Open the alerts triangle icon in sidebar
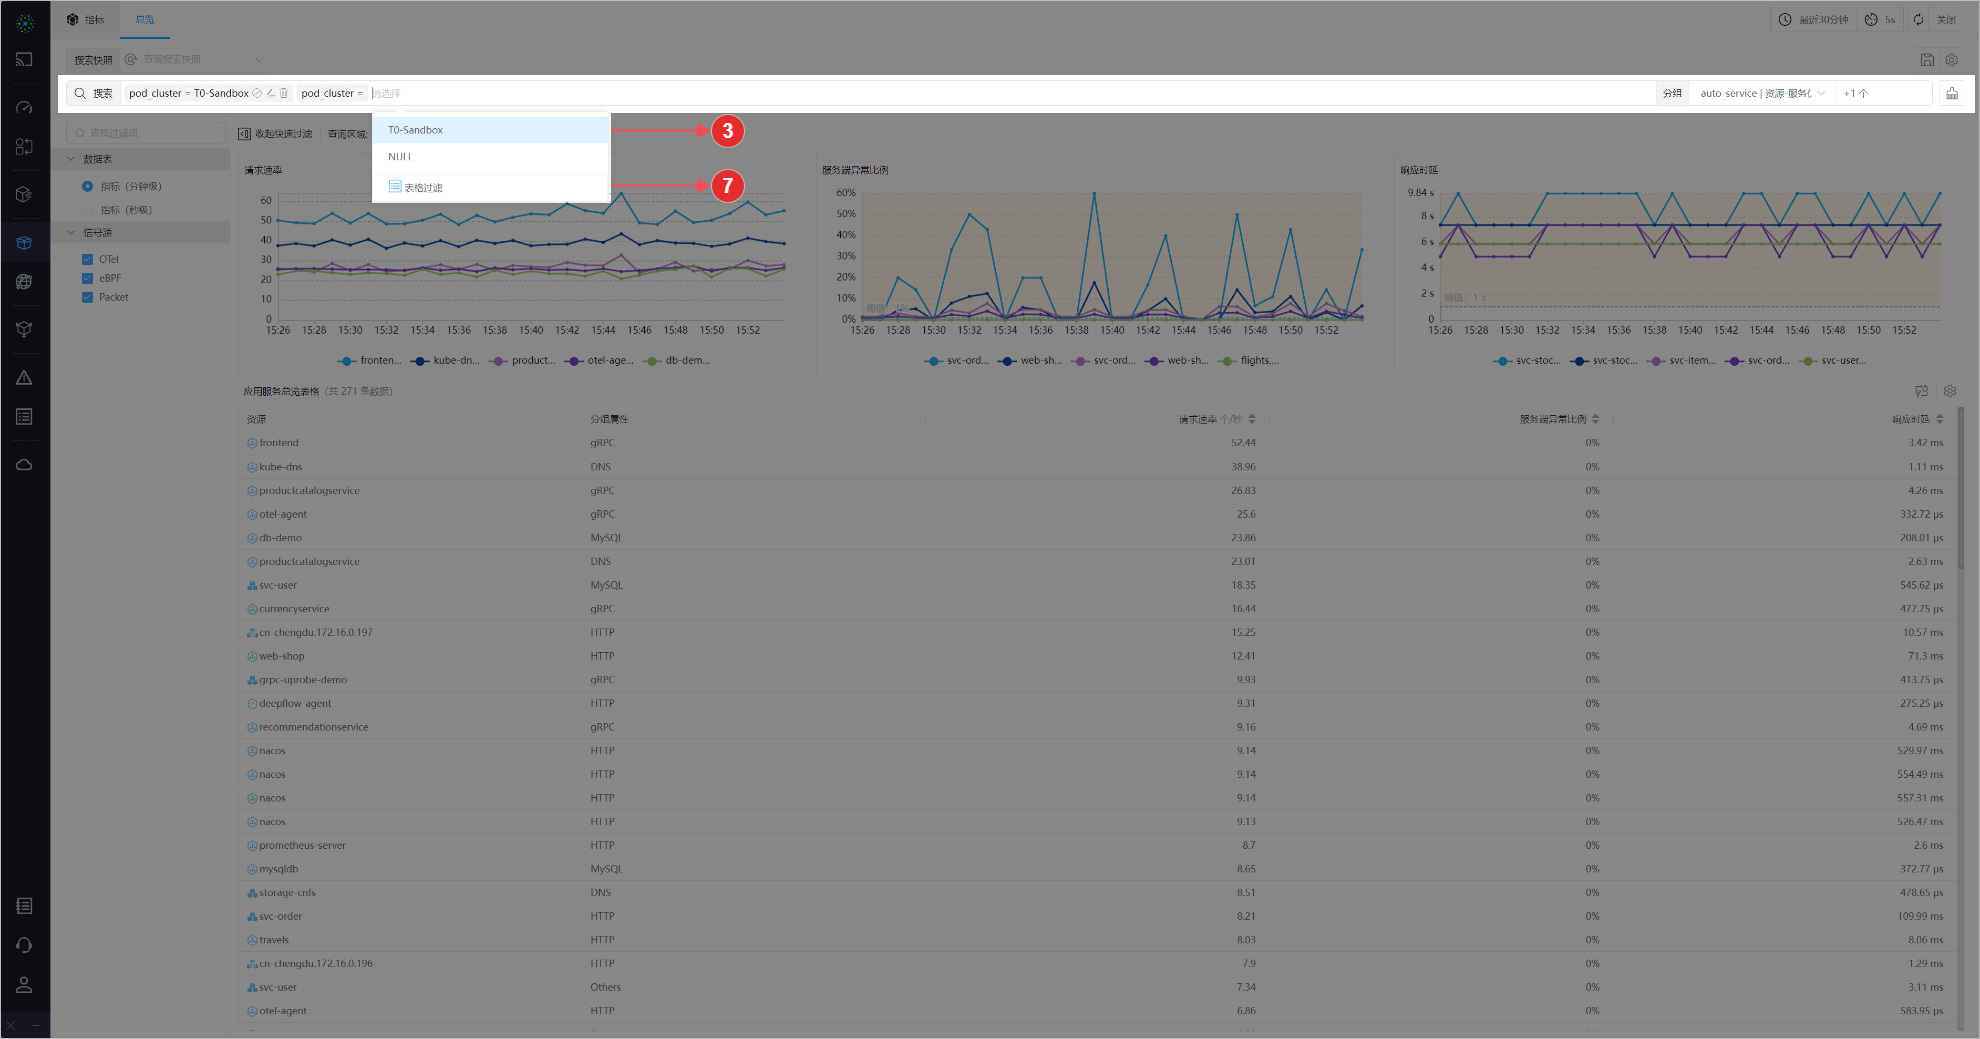This screenshot has height=1039, width=1980. (25, 378)
